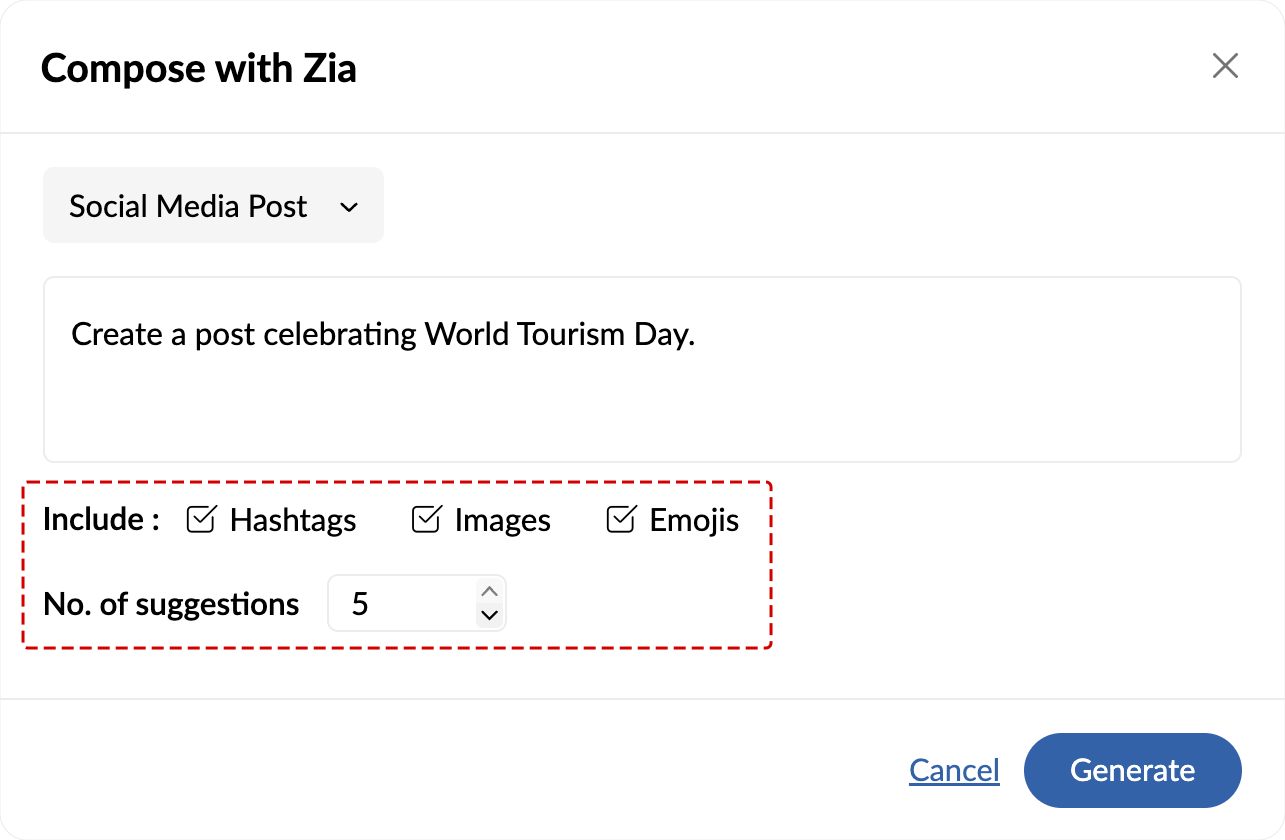The height and width of the screenshot is (840, 1285).
Task: Click the Cancel link
Action: [x=954, y=770]
